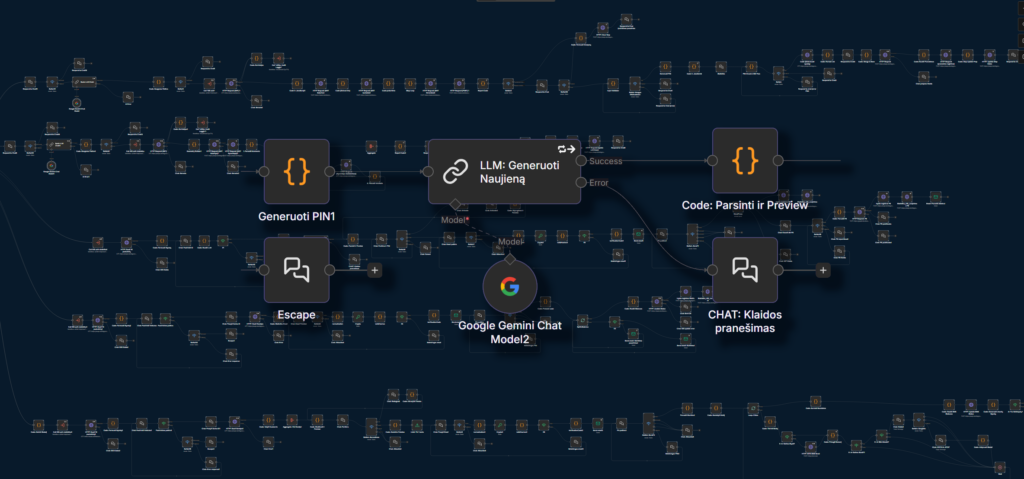Click the 'Escape' node label

pos(297,315)
